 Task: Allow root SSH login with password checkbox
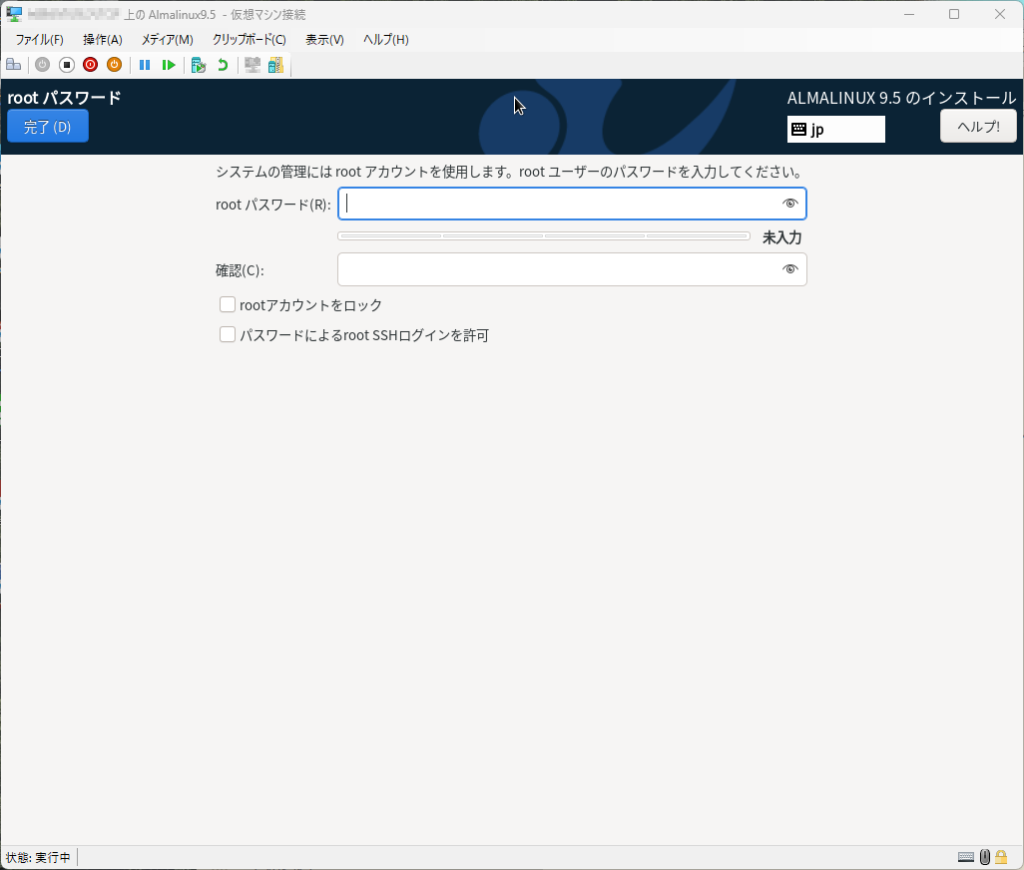point(227,335)
